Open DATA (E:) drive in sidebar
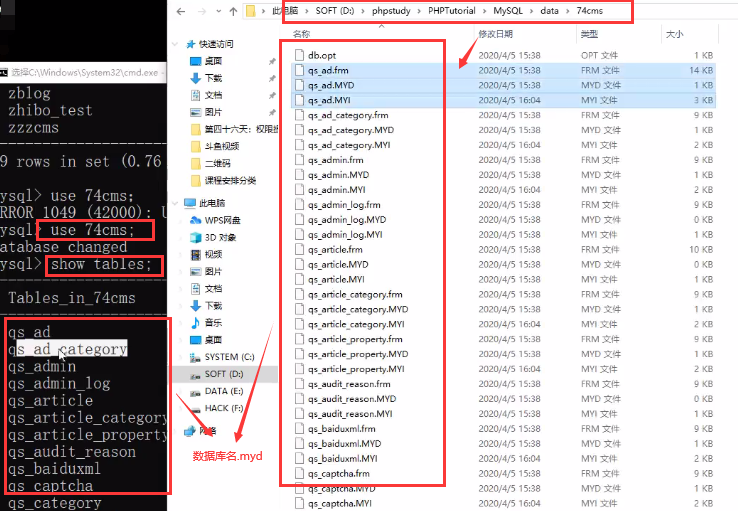738x511 pixels. (x=223, y=391)
